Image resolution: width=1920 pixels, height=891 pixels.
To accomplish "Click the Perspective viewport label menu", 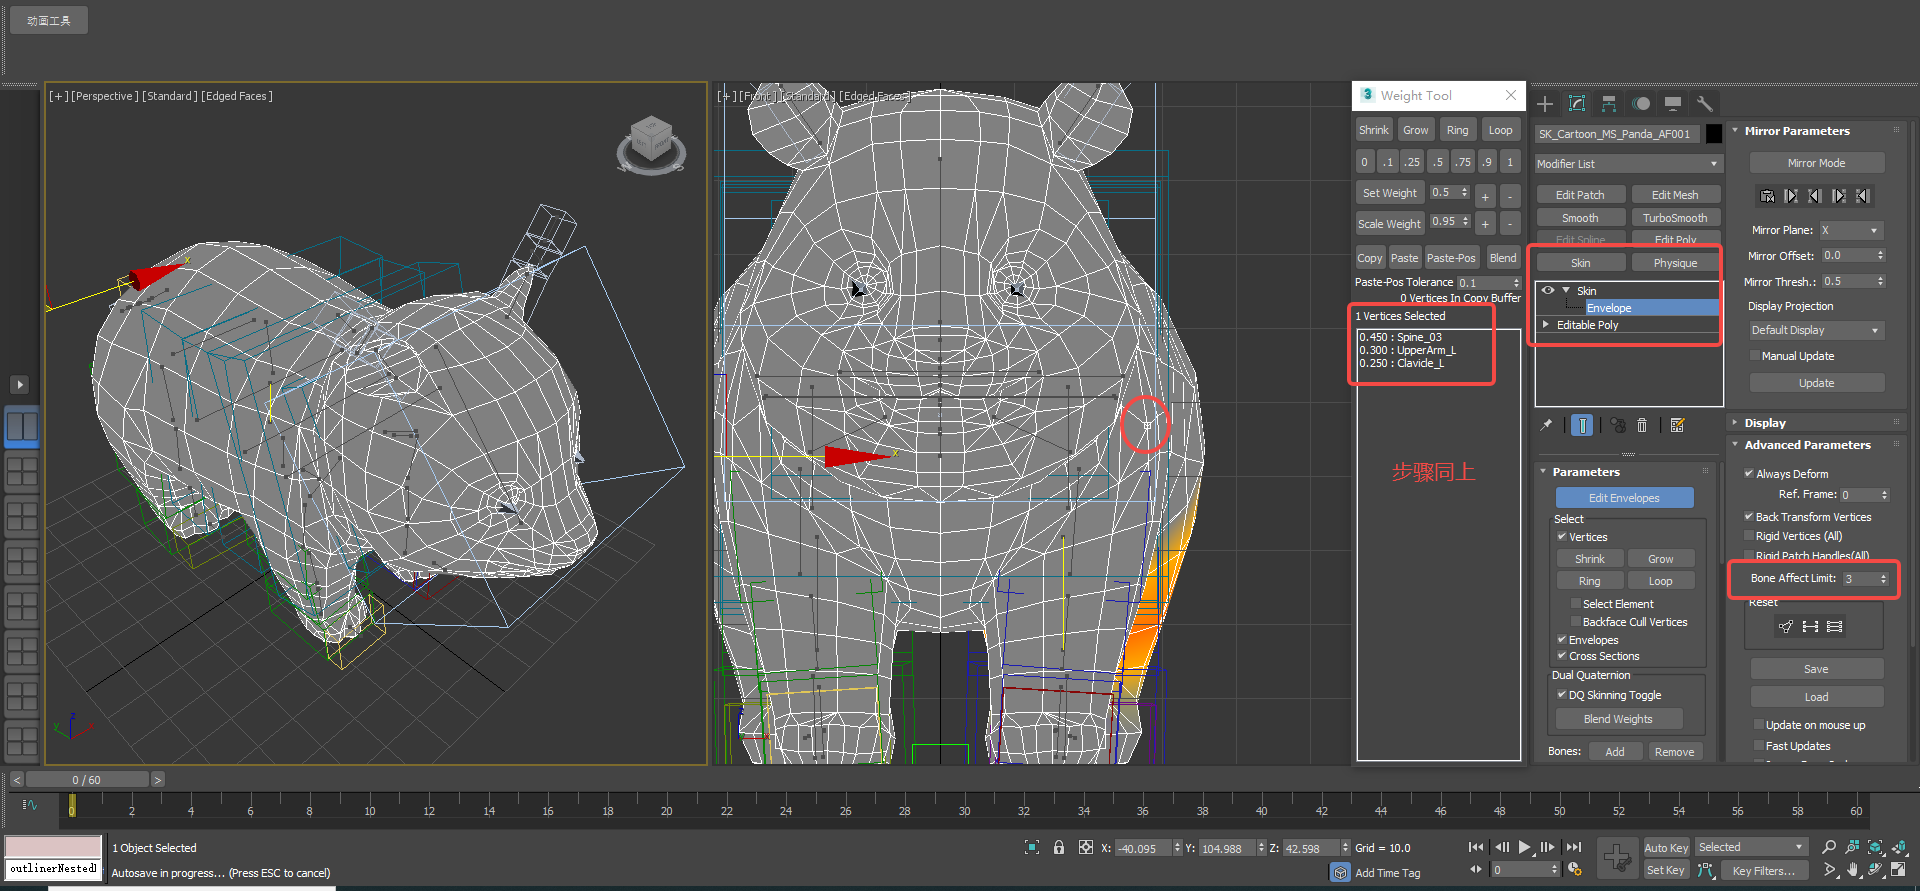I will [x=104, y=96].
